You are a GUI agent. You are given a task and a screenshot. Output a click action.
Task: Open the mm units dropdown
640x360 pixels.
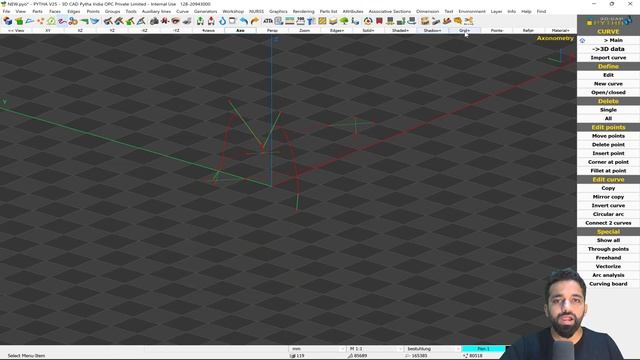point(318,349)
